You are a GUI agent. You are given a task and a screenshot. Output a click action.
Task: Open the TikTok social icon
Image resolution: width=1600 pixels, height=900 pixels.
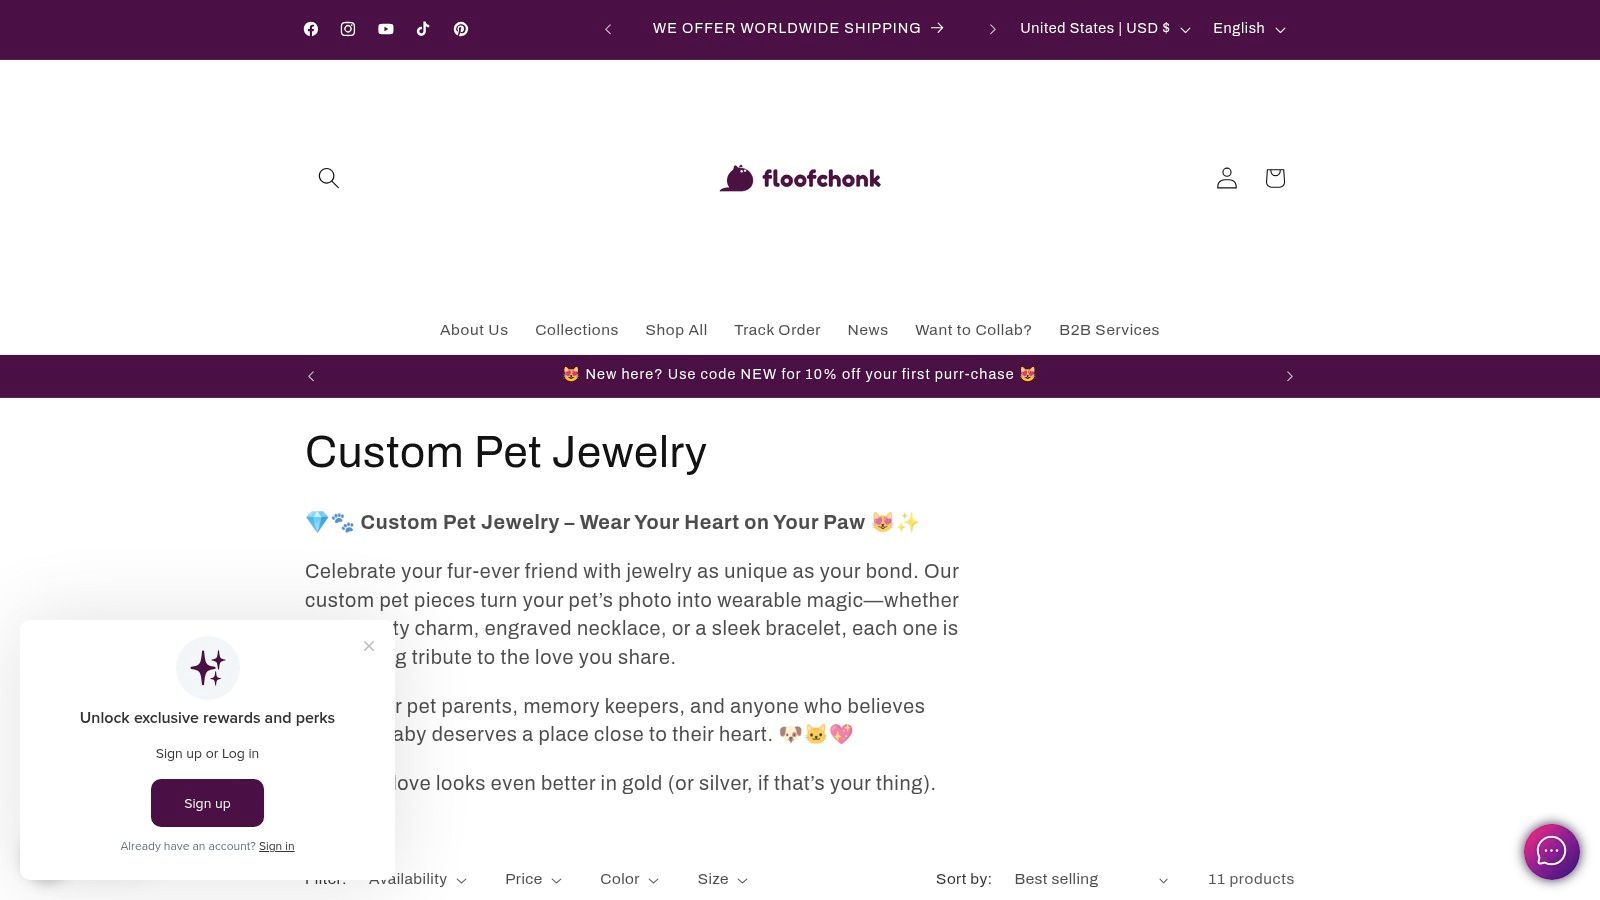point(423,28)
